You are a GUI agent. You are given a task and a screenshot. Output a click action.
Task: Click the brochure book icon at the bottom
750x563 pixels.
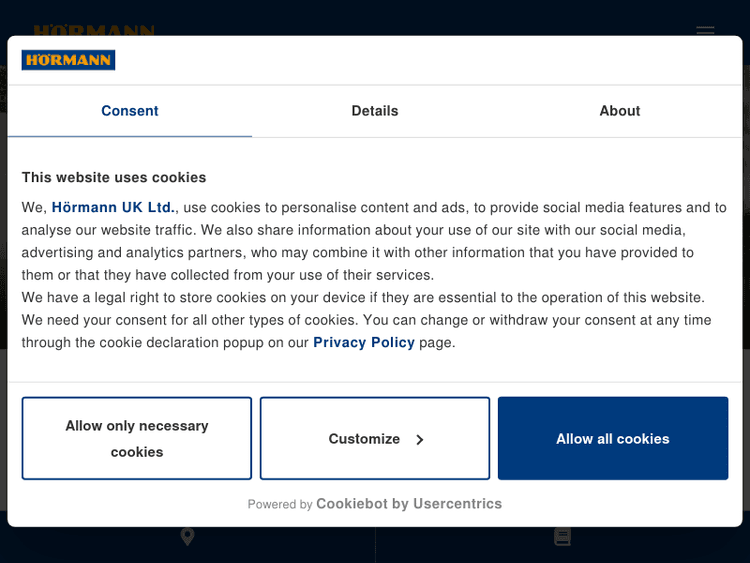562,537
